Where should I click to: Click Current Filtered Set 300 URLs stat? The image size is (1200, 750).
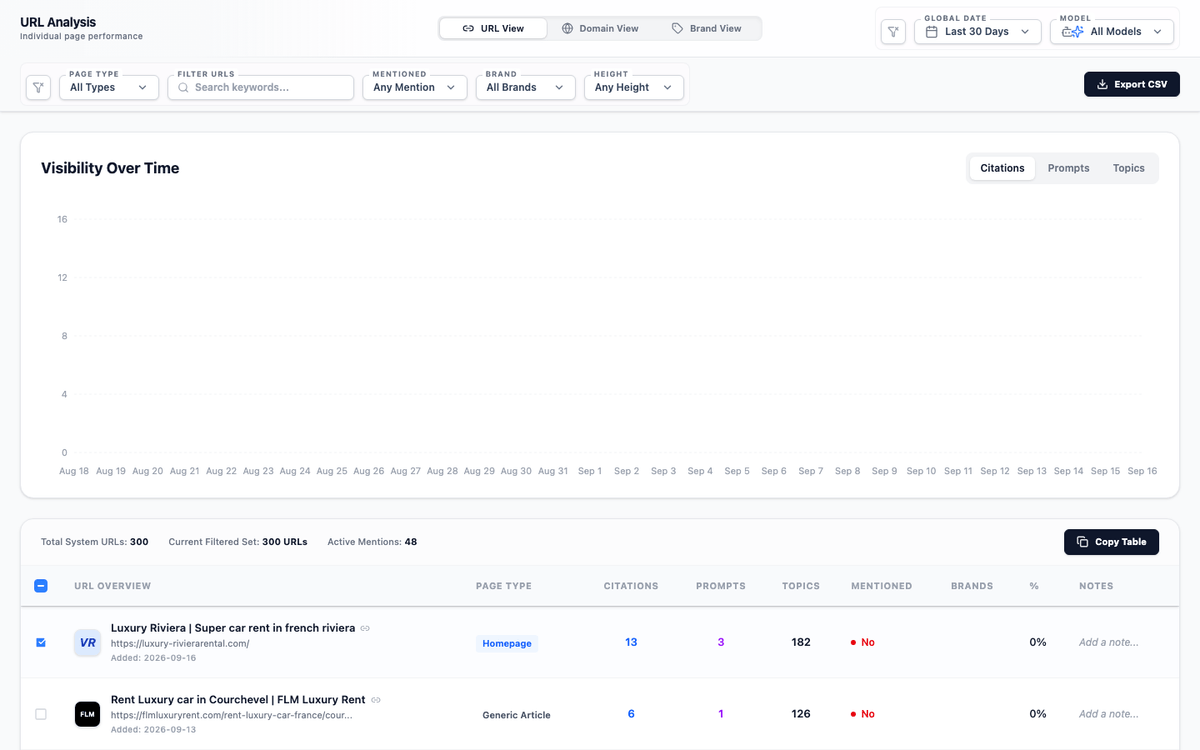238,542
